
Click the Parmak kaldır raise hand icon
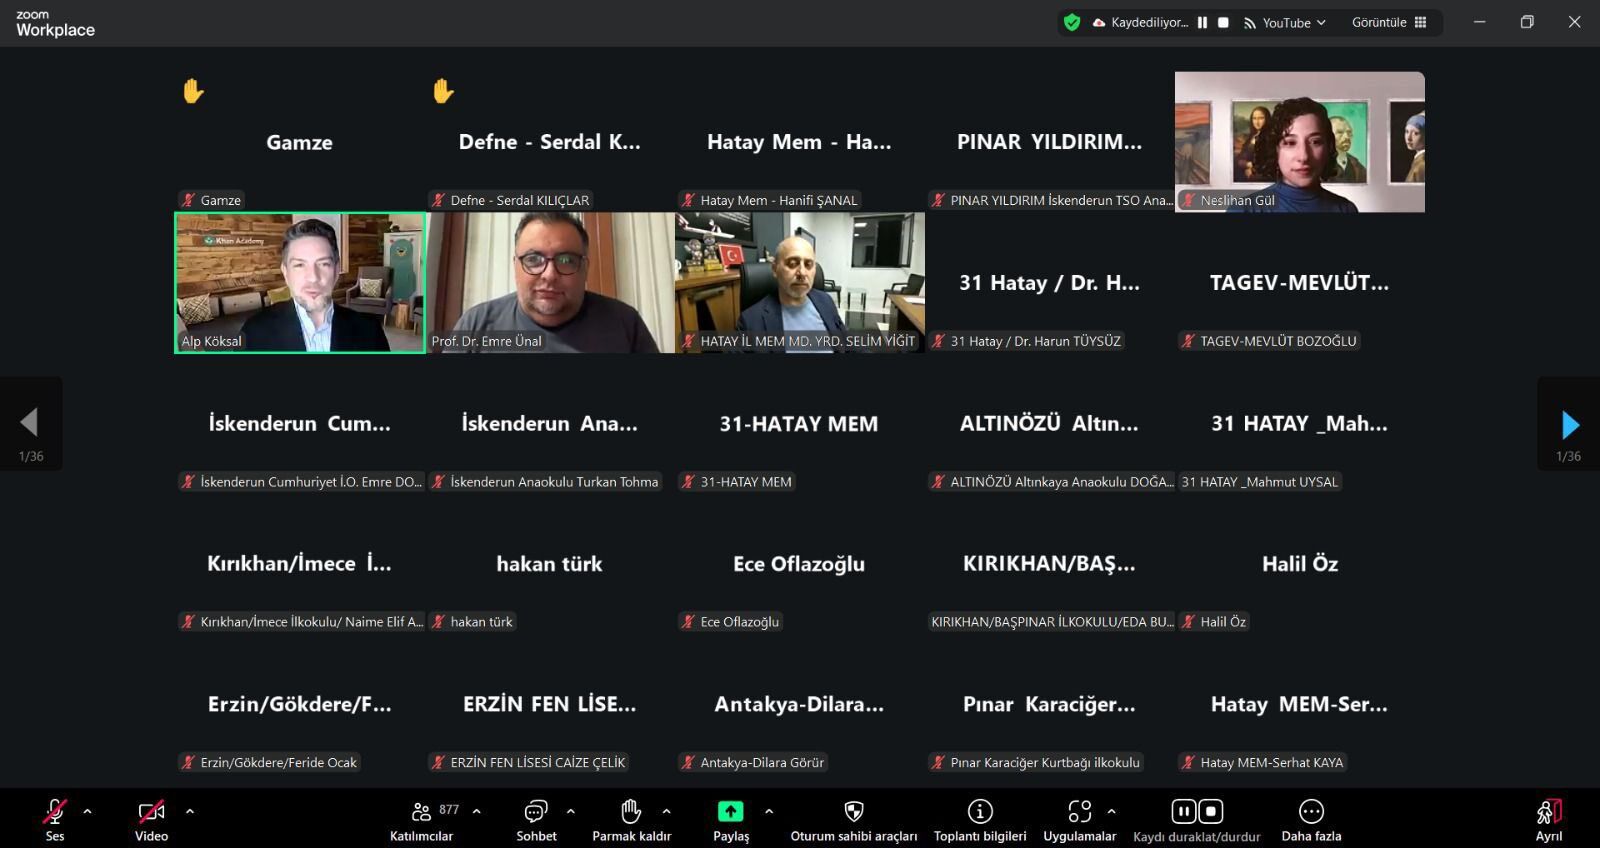pyautogui.click(x=630, y=819)
